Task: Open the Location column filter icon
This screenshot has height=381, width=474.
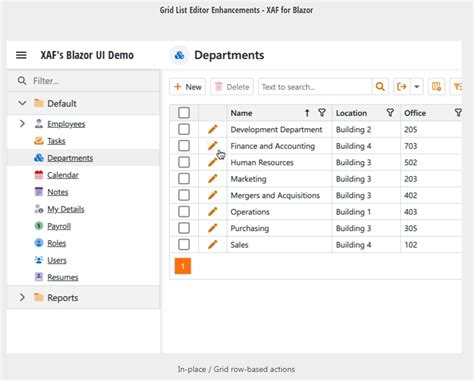Action: [x=390, y=113]
